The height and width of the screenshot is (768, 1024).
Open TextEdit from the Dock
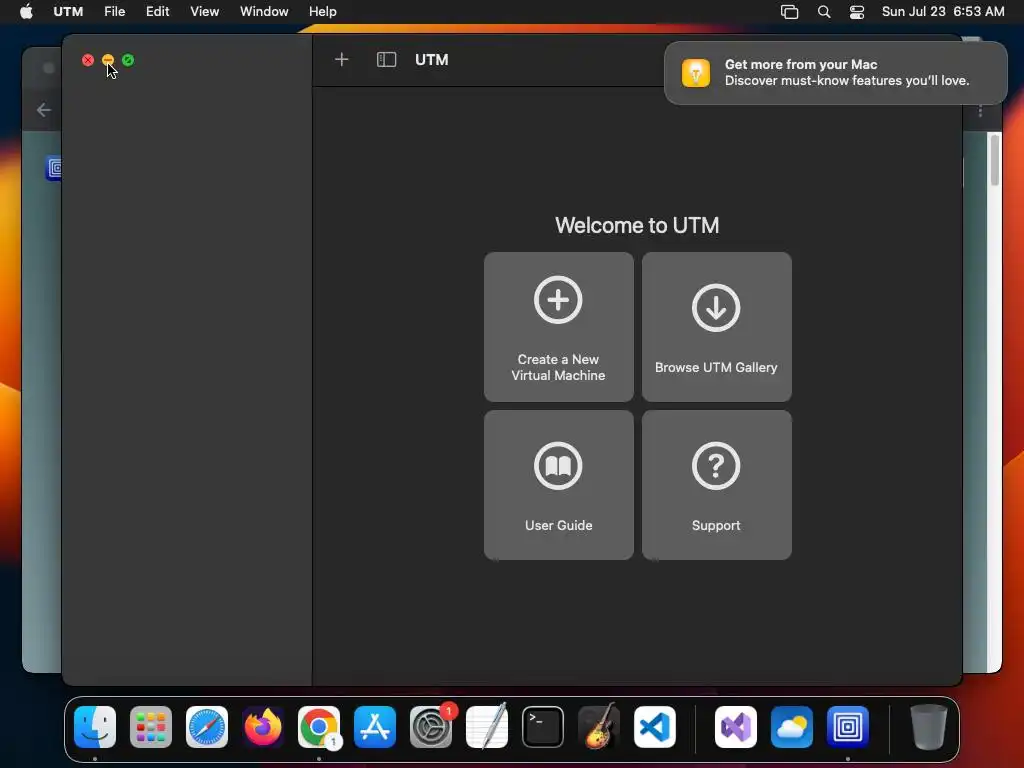[x=487, y=727]
